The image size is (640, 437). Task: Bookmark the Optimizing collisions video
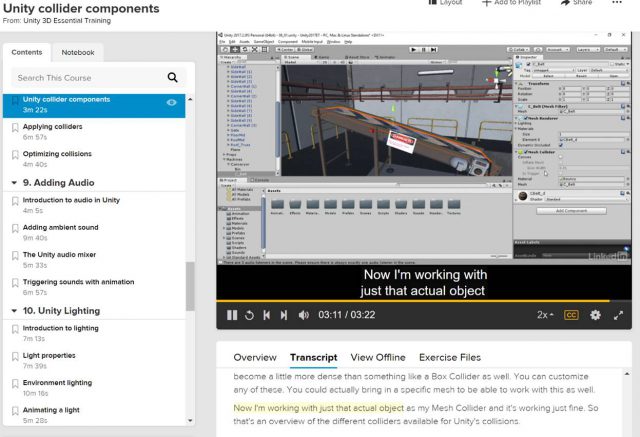click(15, 155)
